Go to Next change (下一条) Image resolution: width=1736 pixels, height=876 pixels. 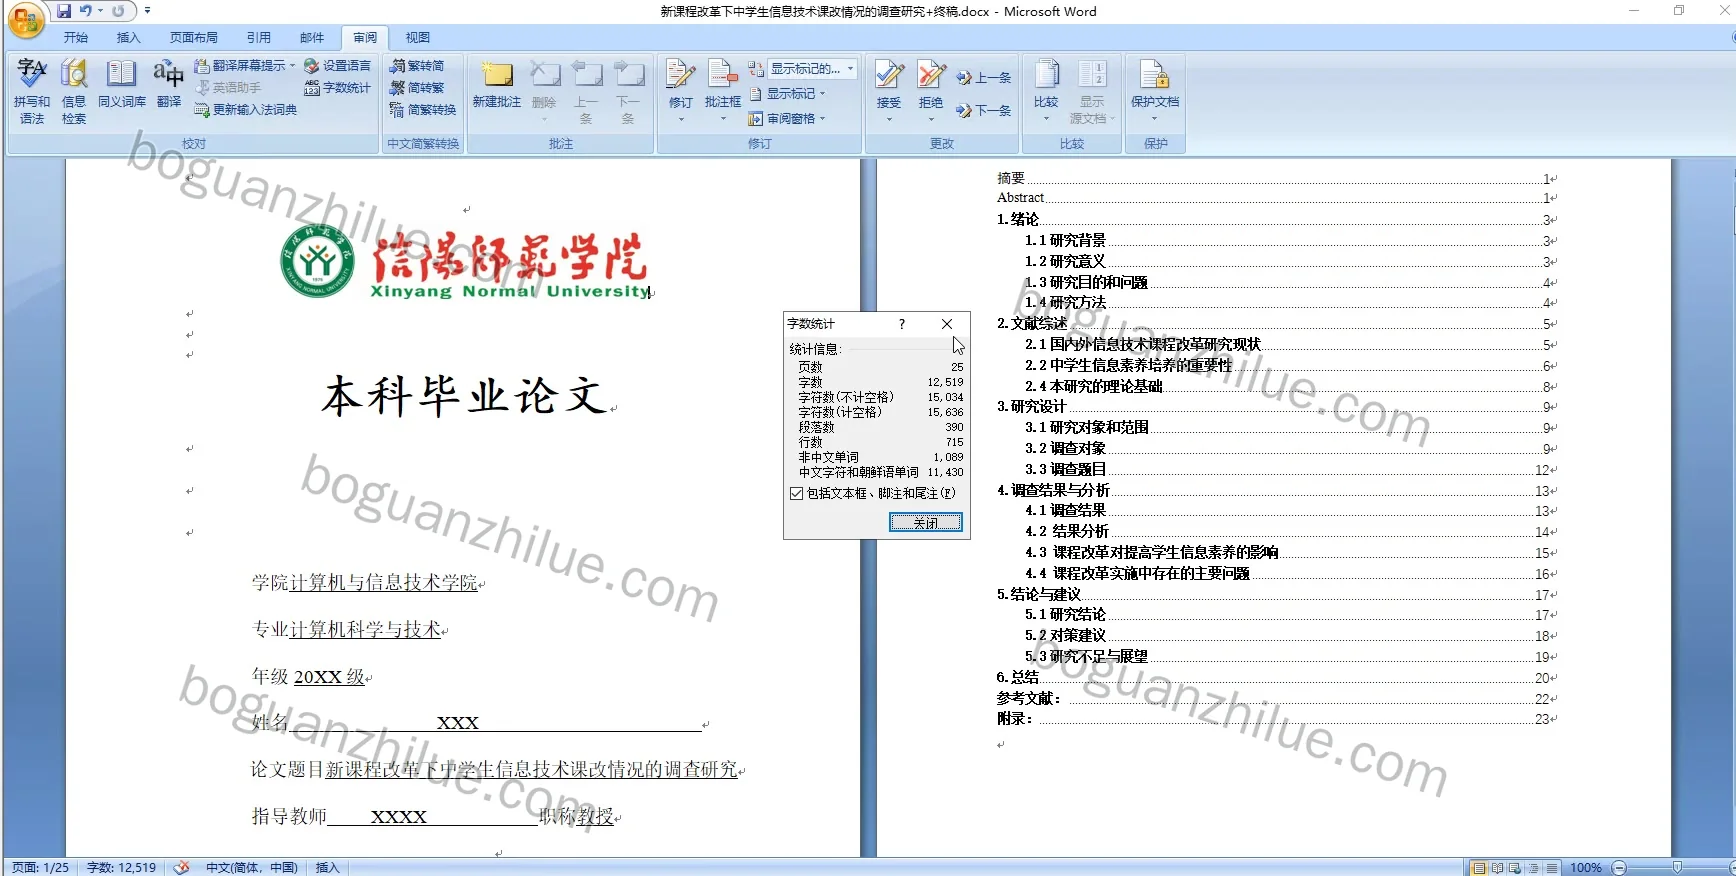[984, 111]
